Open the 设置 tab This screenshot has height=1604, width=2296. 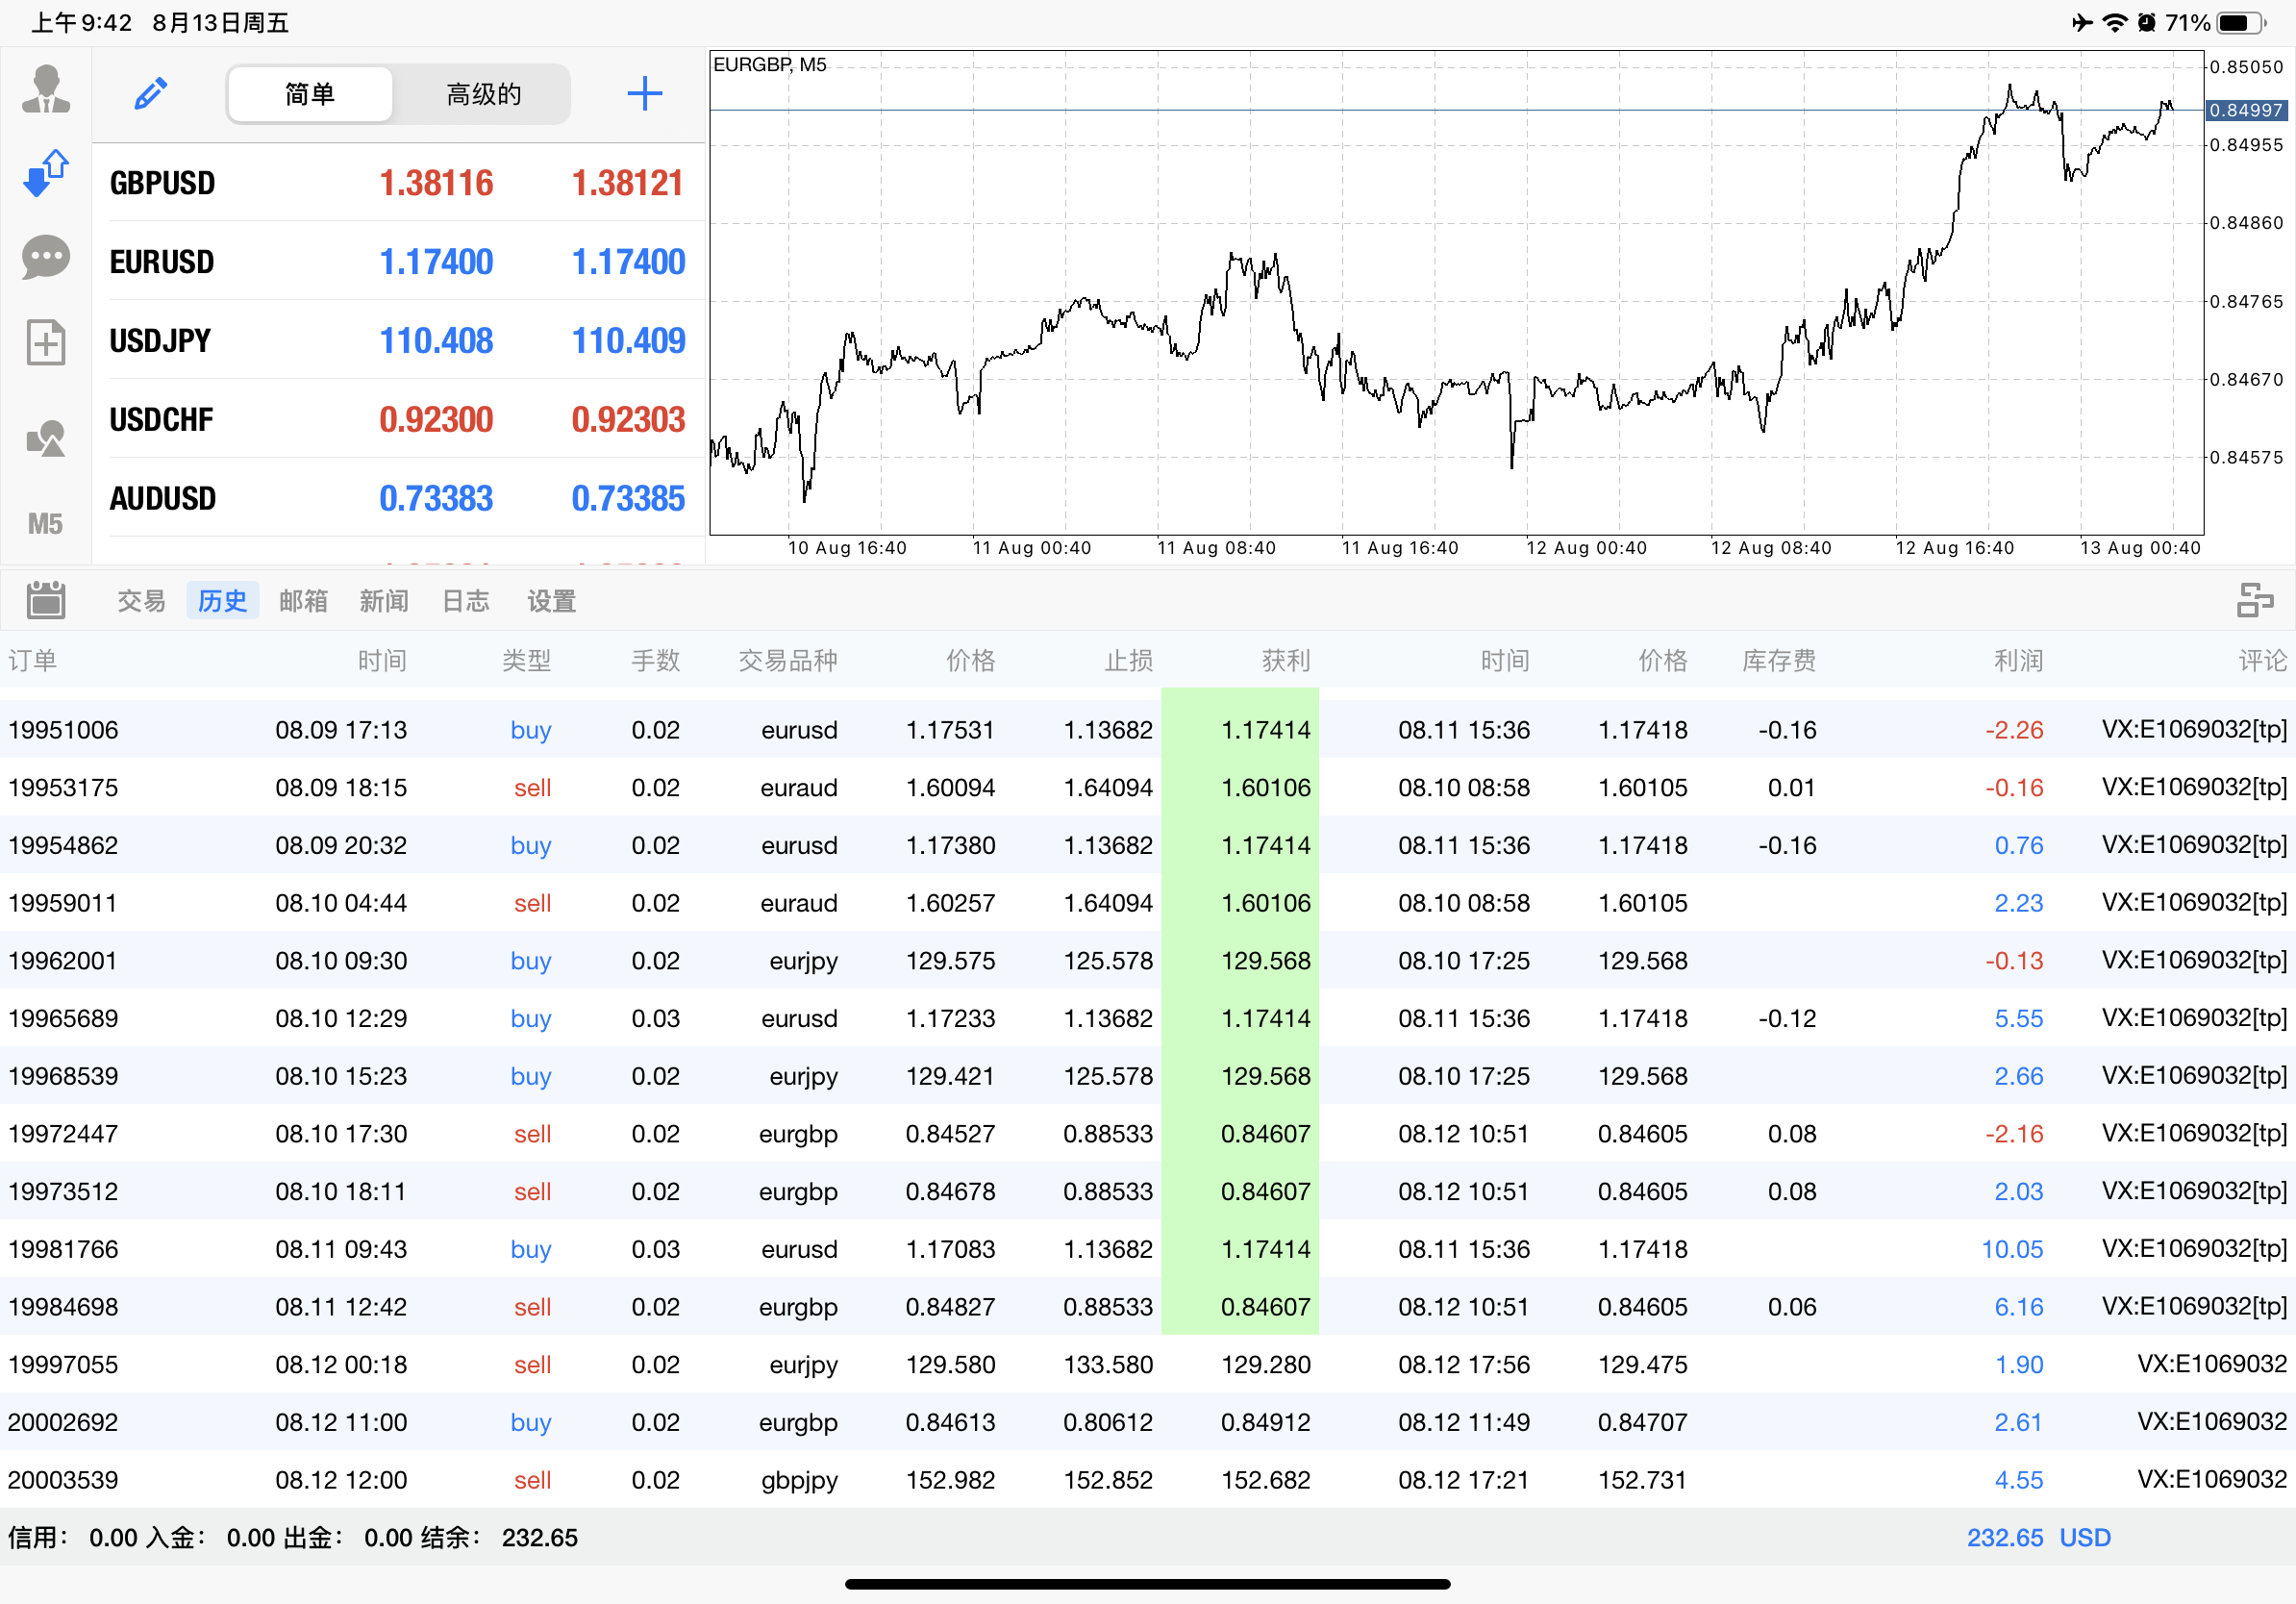pyautogui.click(x=551, y=601)
